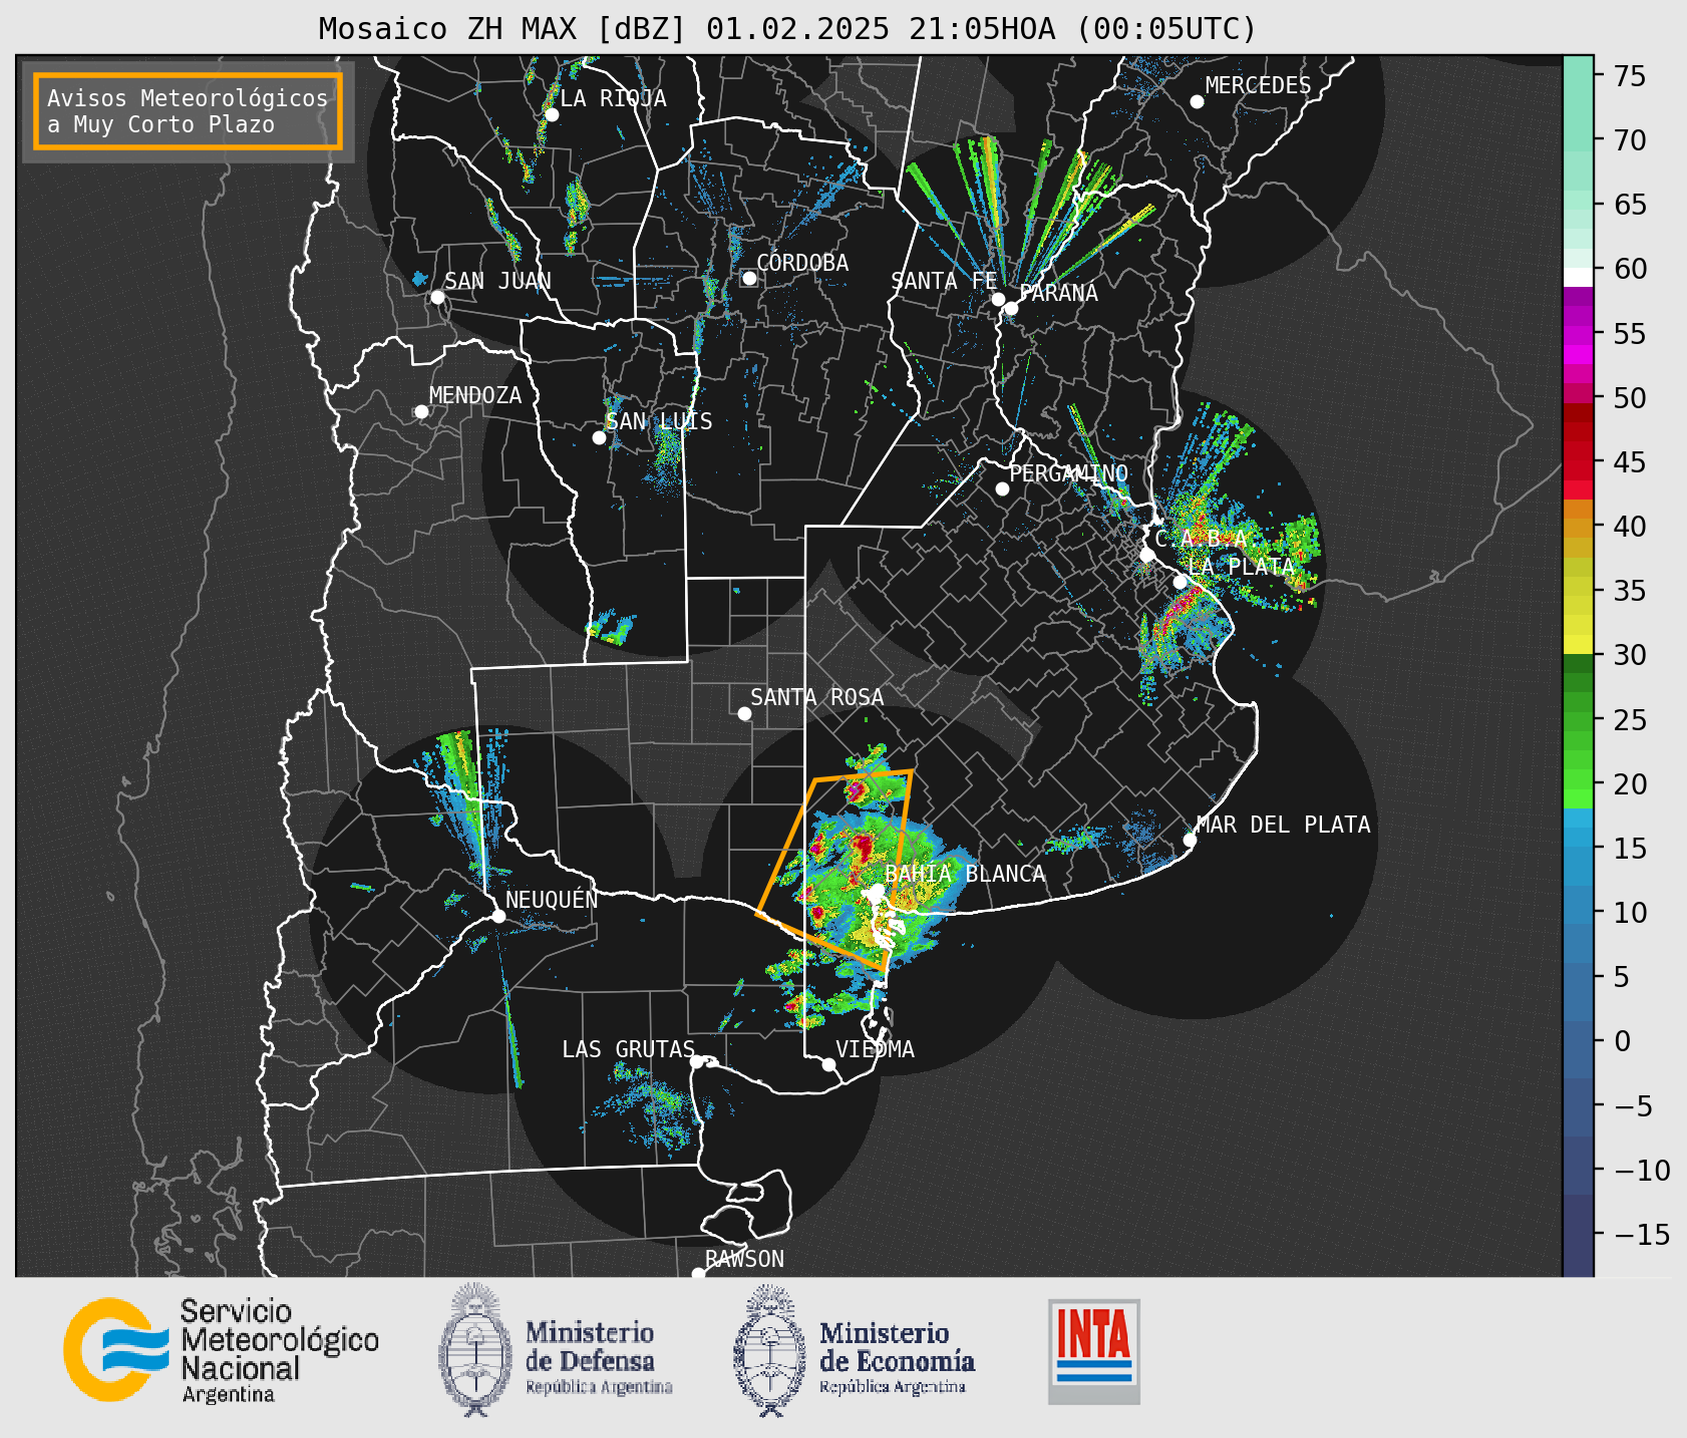Click the San Juan city marker dot
The height and width of the screenshot is (1438, 1687).
point(437,297)
